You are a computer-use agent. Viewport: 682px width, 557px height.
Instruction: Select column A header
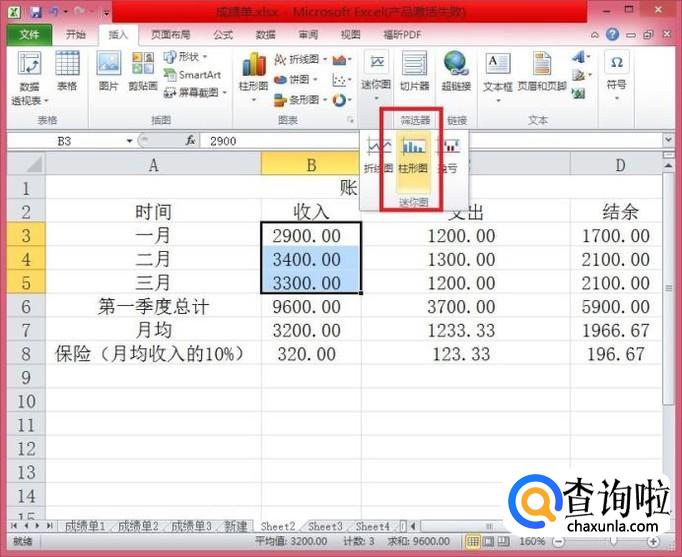153,164
